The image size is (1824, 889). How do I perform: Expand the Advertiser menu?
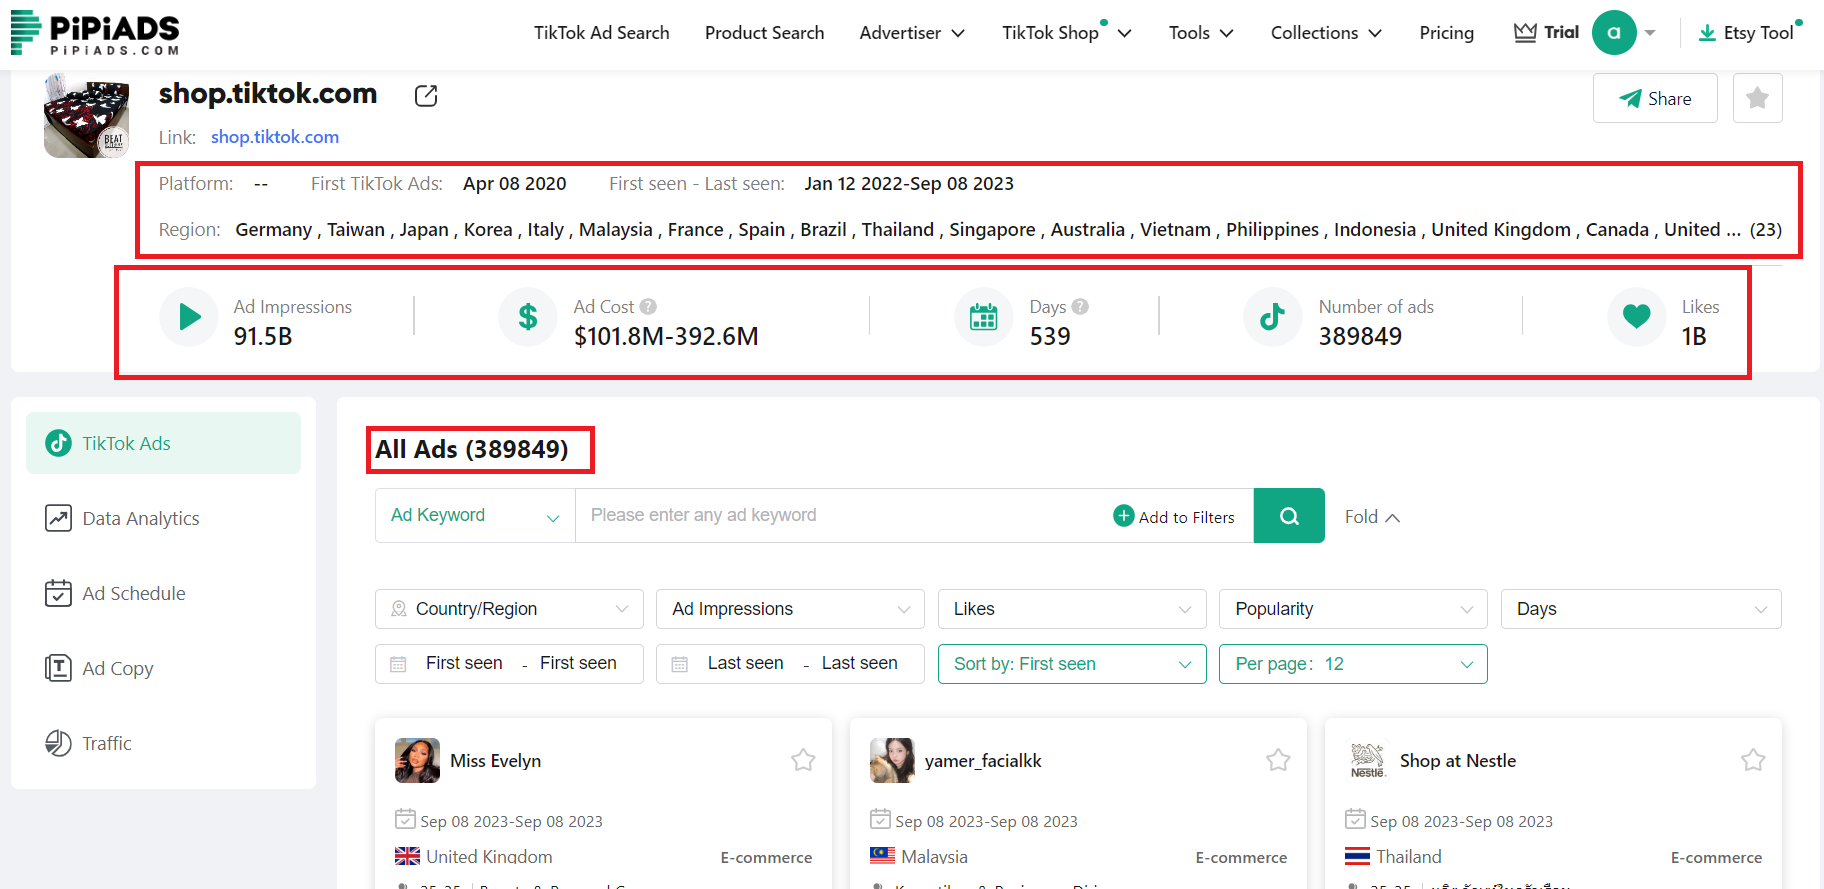tap(912, 33)
